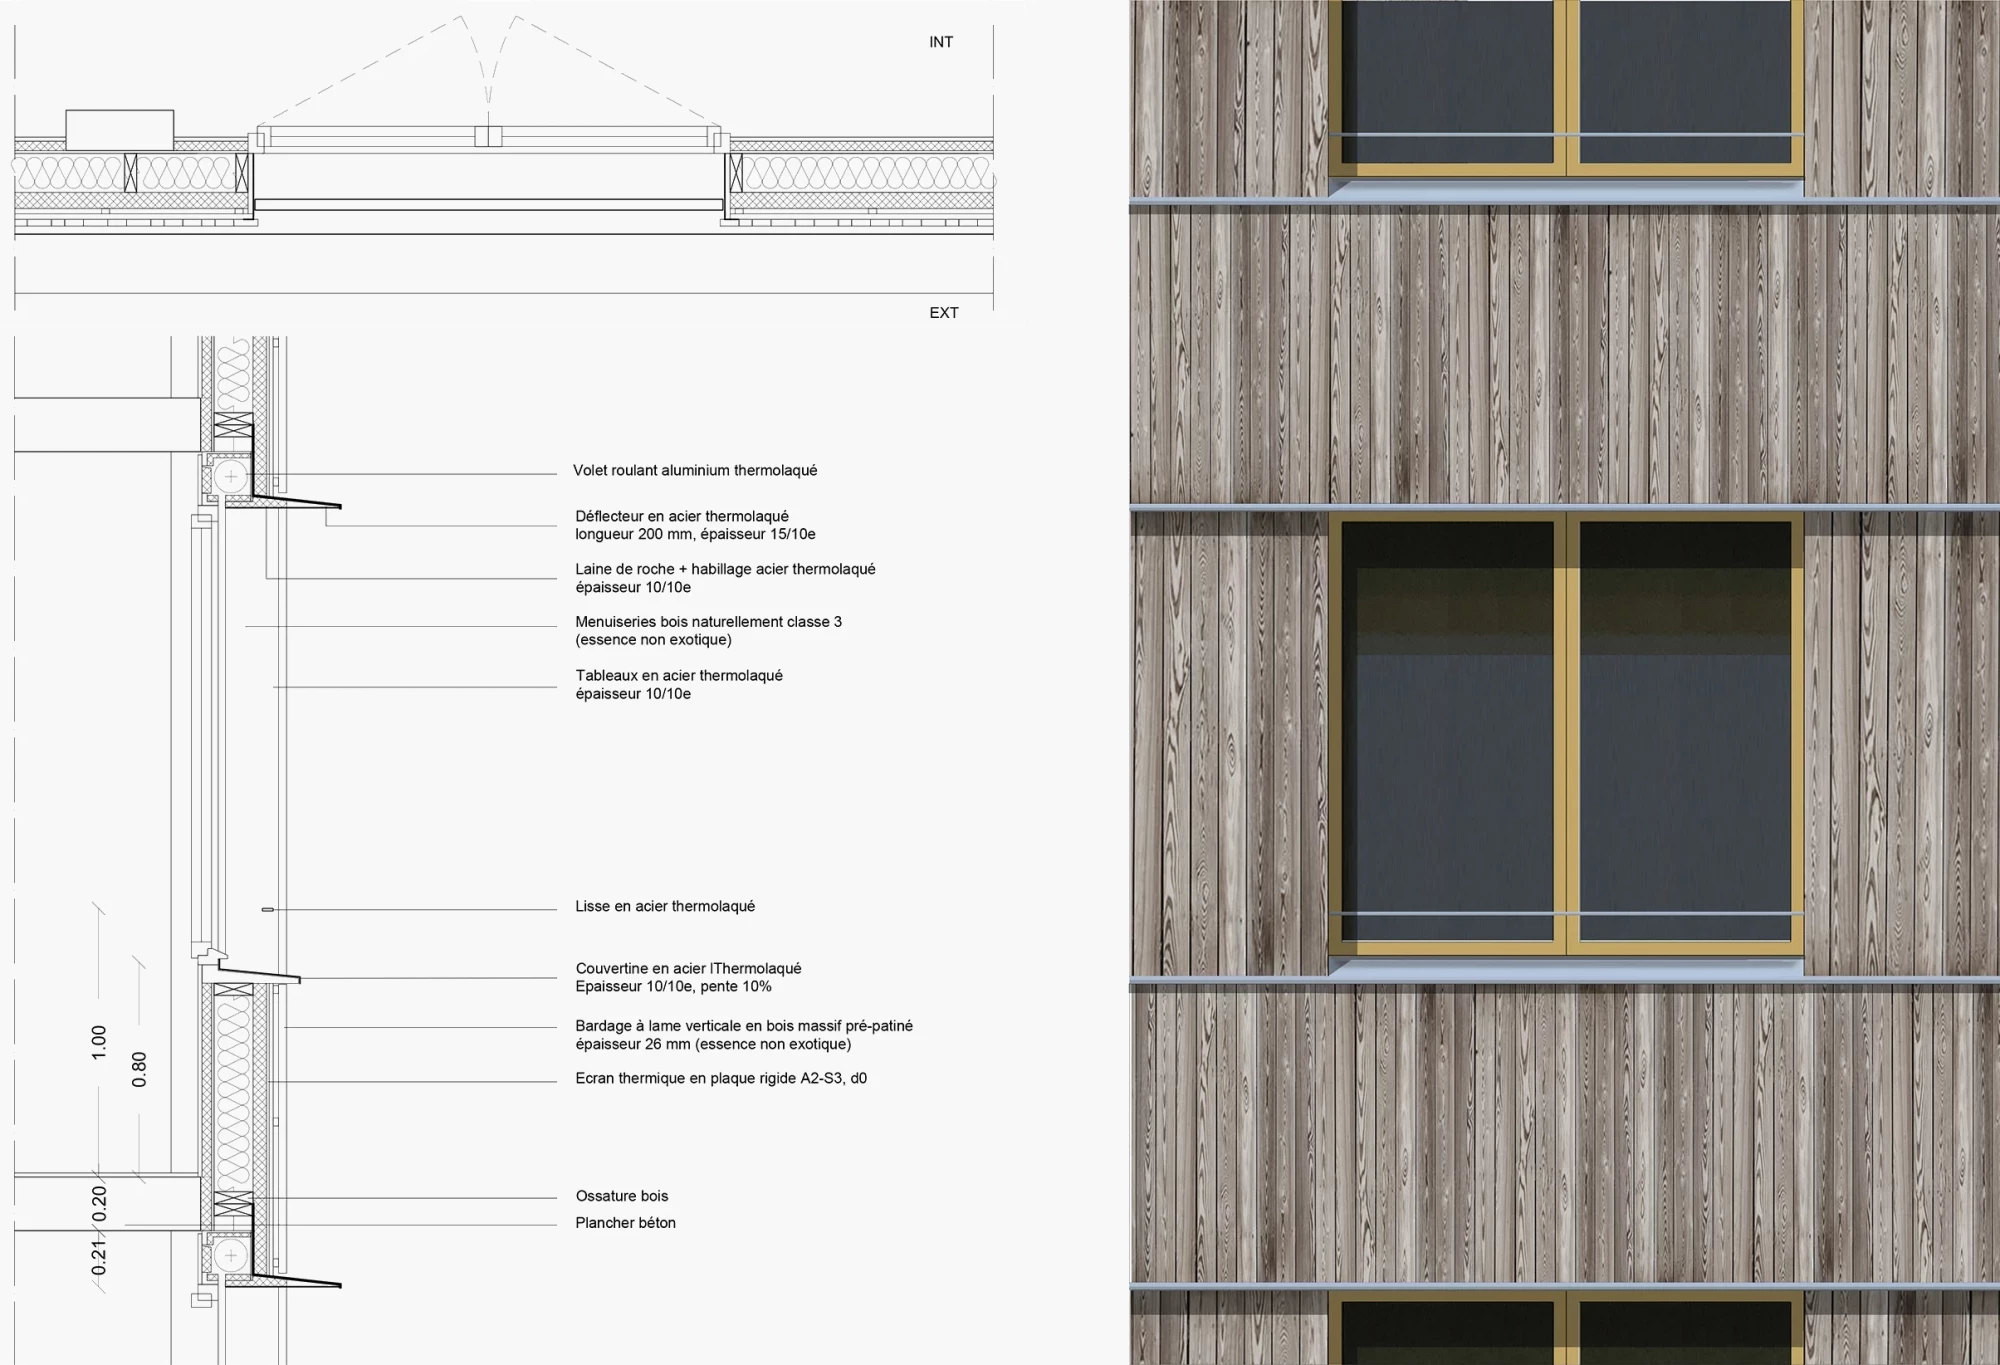Click the upper roller shutter circle in the section
Screen dimensions: 2000x1365
pos(232,476)
